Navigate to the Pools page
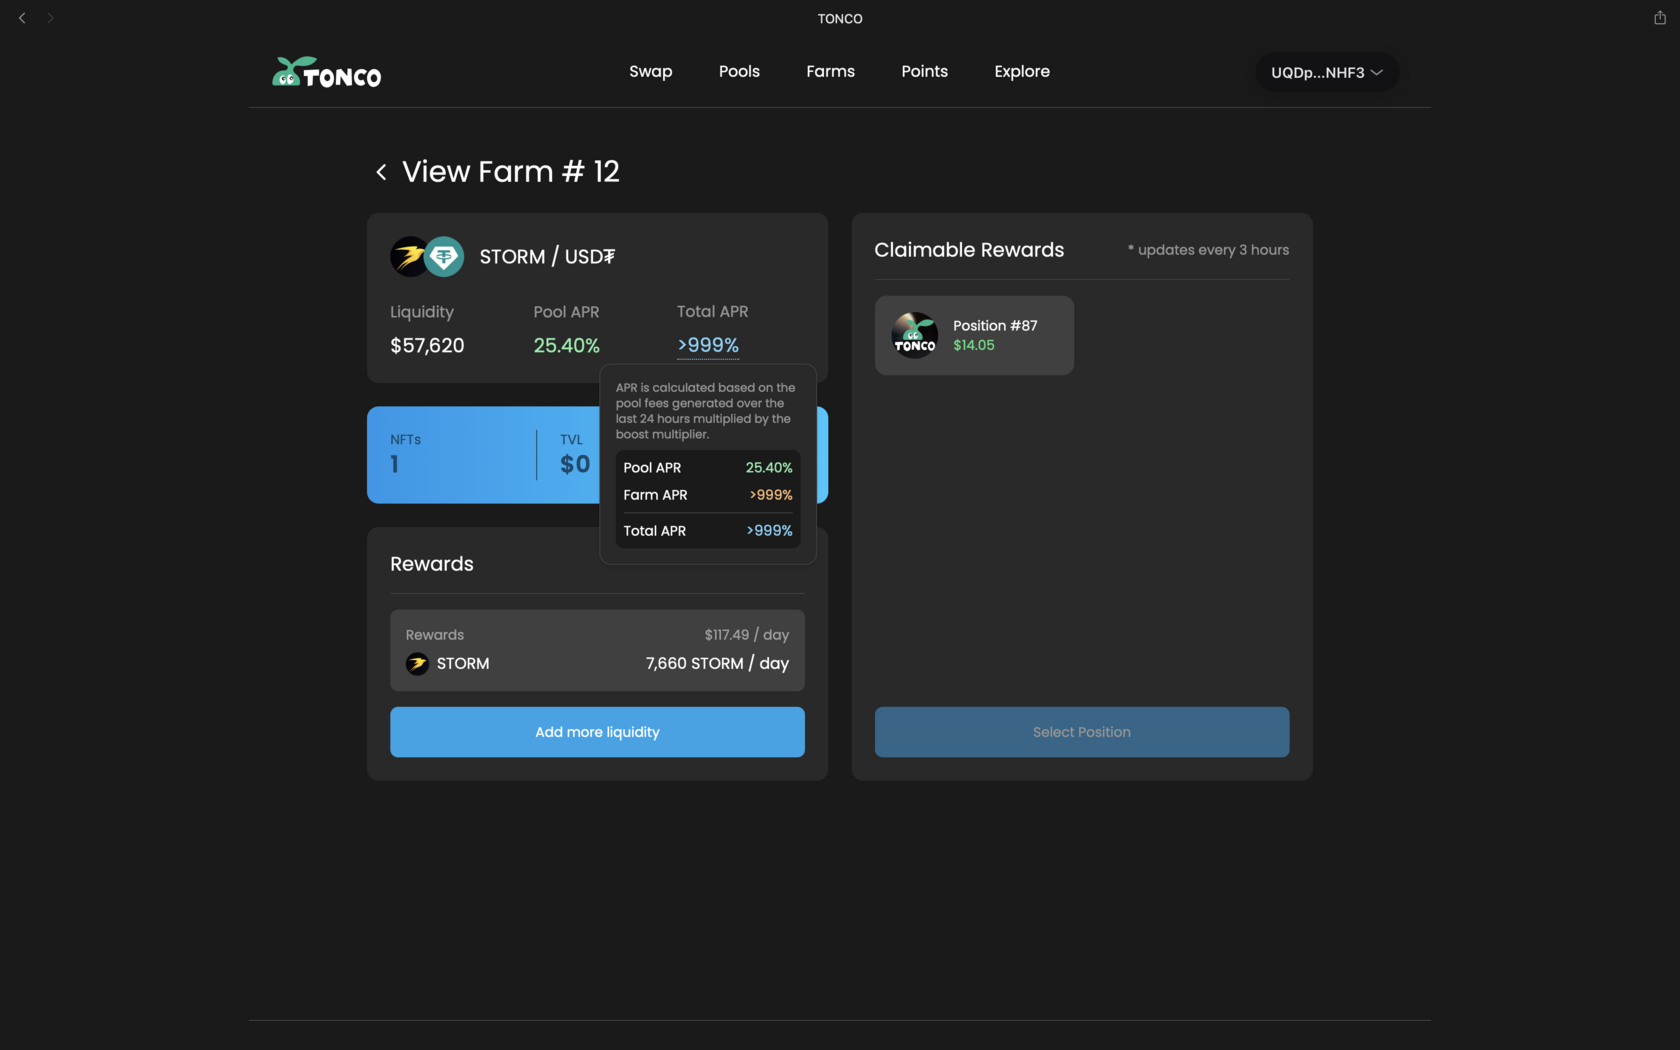The width and height of the screenshot is (1680, 1050). tap(739, 71)
